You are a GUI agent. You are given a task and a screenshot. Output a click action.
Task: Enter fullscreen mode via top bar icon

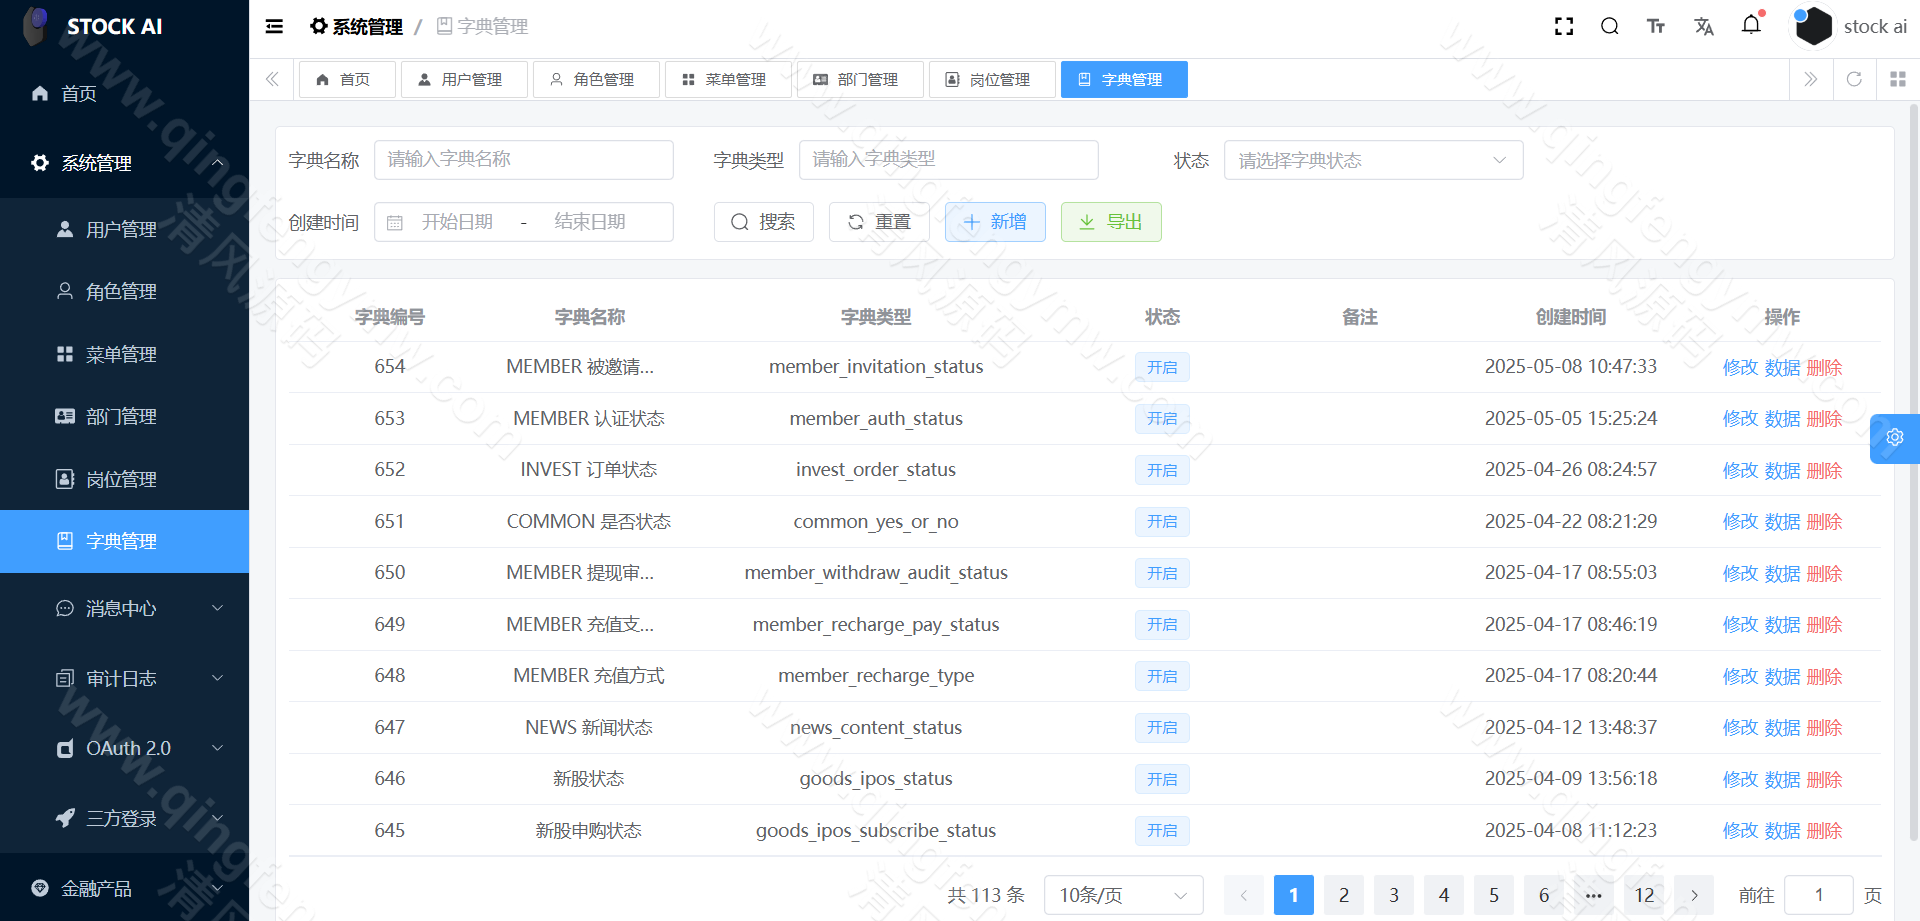pyautogui.click(x=1563, y=26)
